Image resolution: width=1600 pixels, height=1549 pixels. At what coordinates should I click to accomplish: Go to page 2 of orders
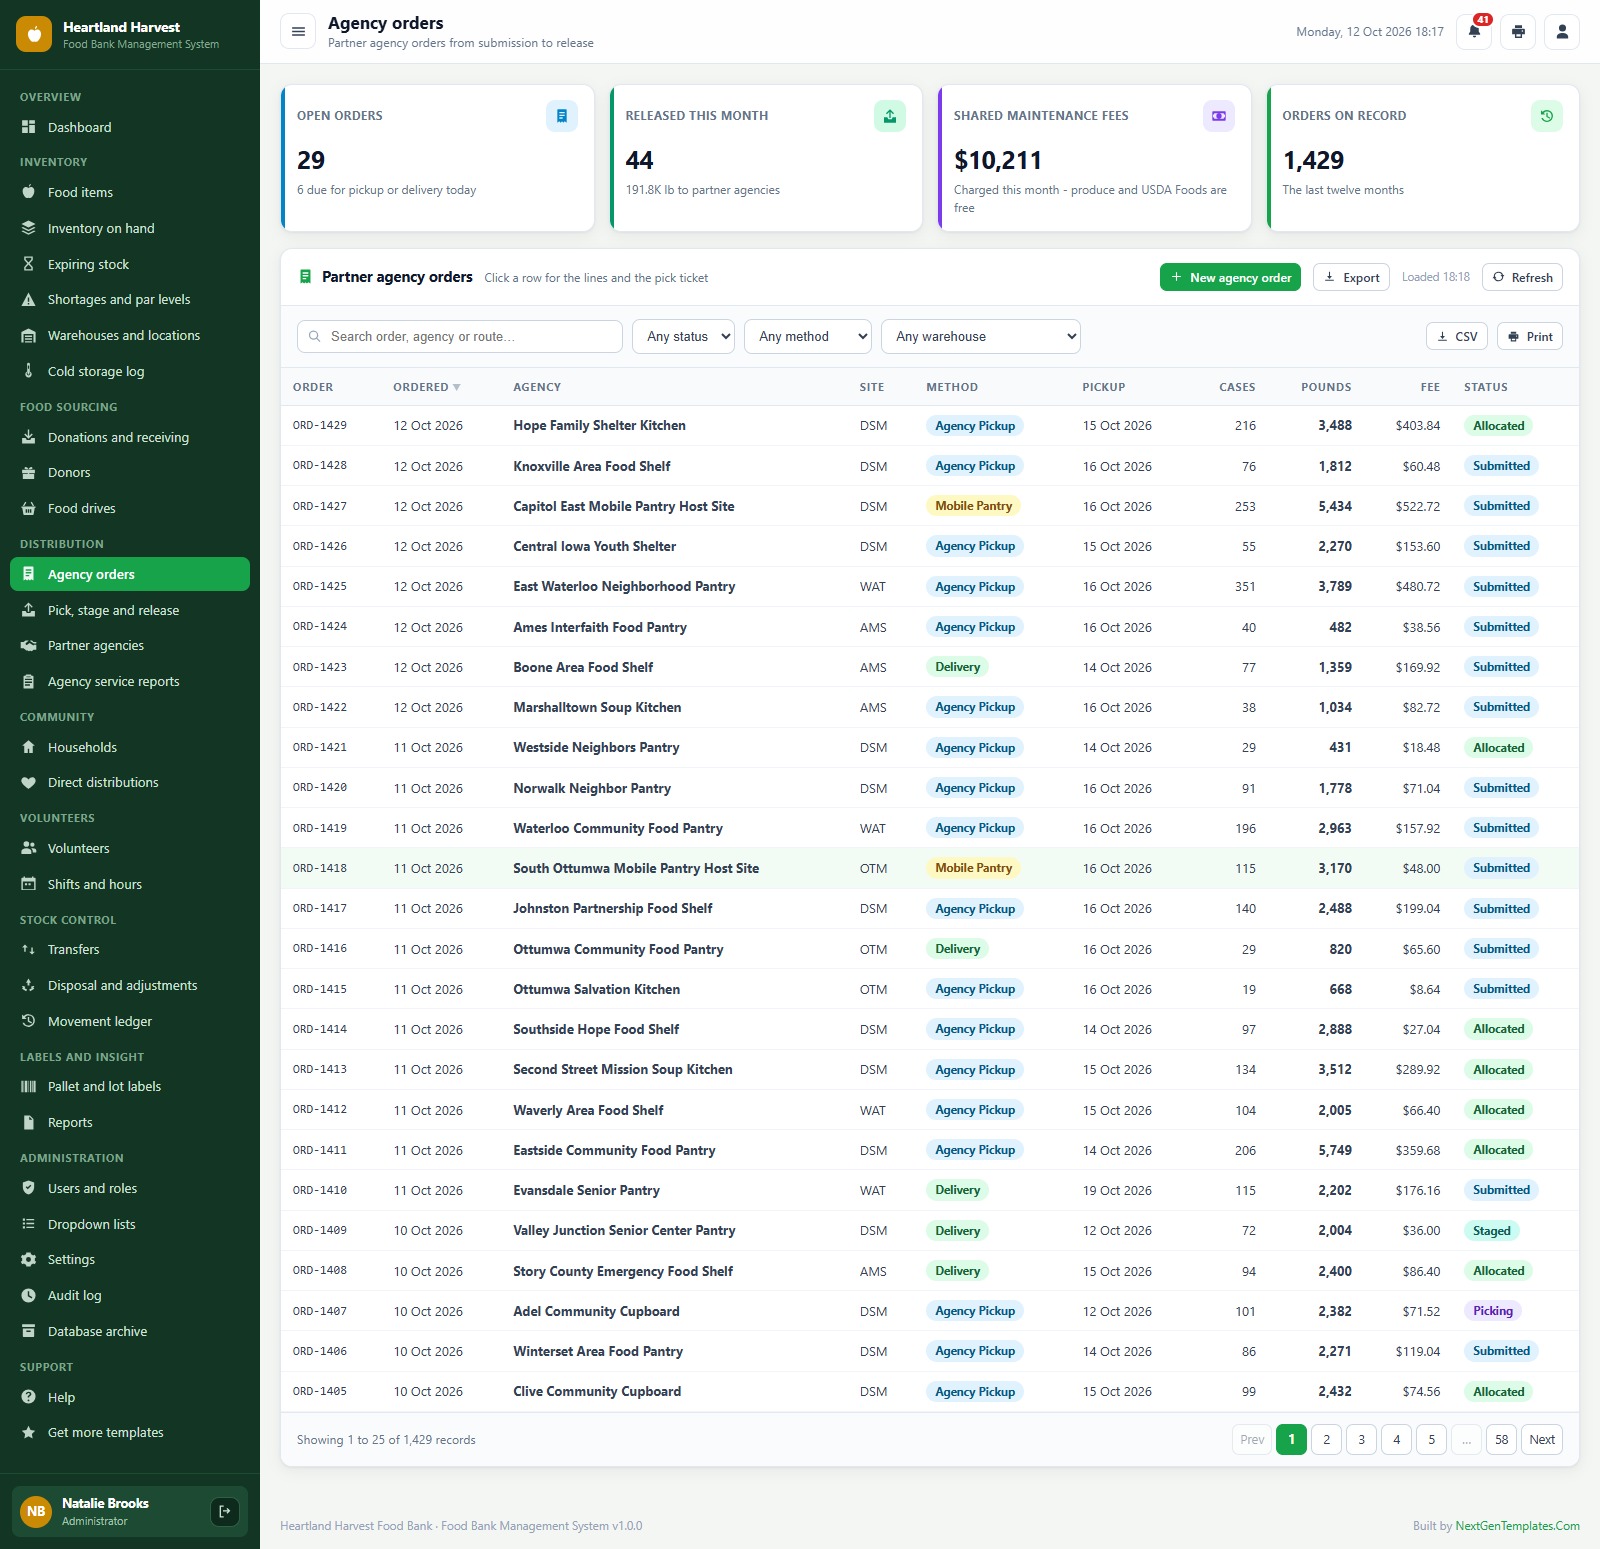click(1326, 1440)
